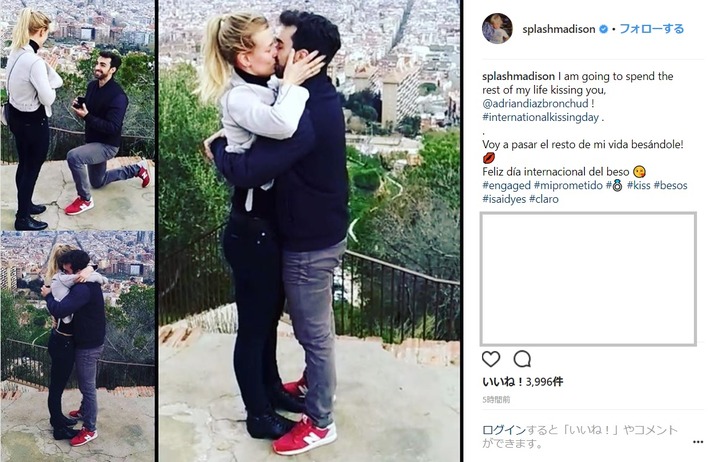
Task: Open the #internationalkissingday hashtag
Action: tap(541, 117)
